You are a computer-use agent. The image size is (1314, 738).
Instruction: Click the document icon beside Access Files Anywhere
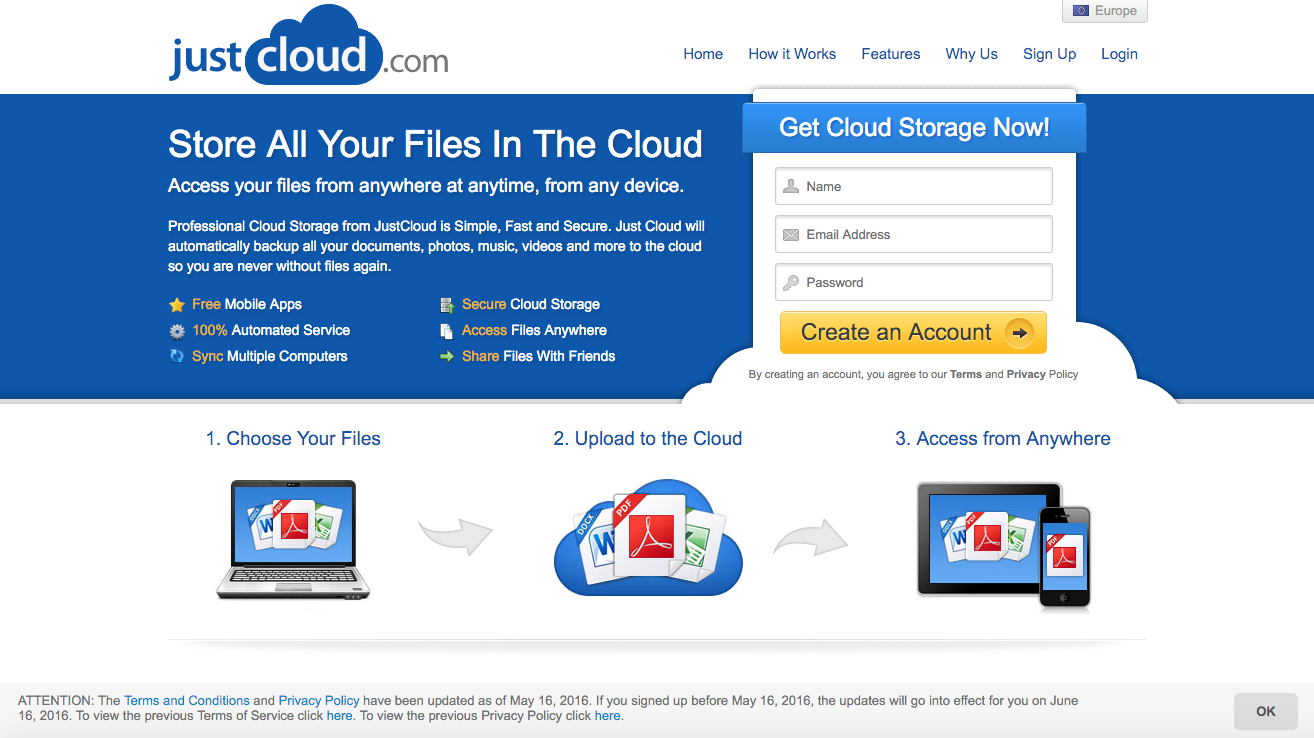click(447, 330)
